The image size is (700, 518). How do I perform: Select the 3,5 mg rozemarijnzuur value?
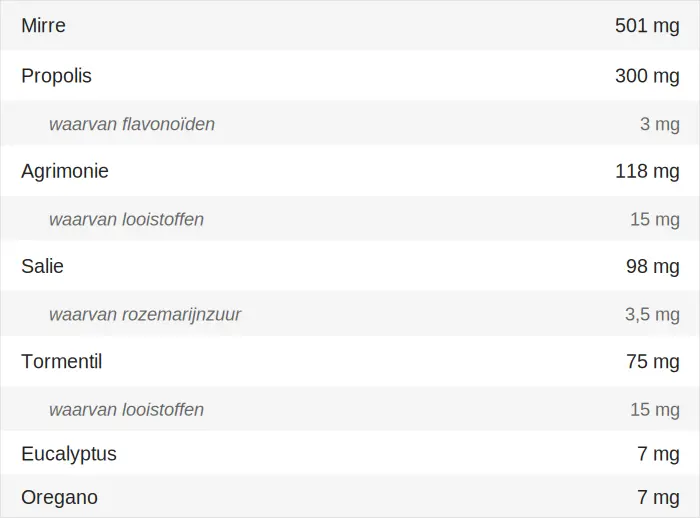tap(652, 315)
